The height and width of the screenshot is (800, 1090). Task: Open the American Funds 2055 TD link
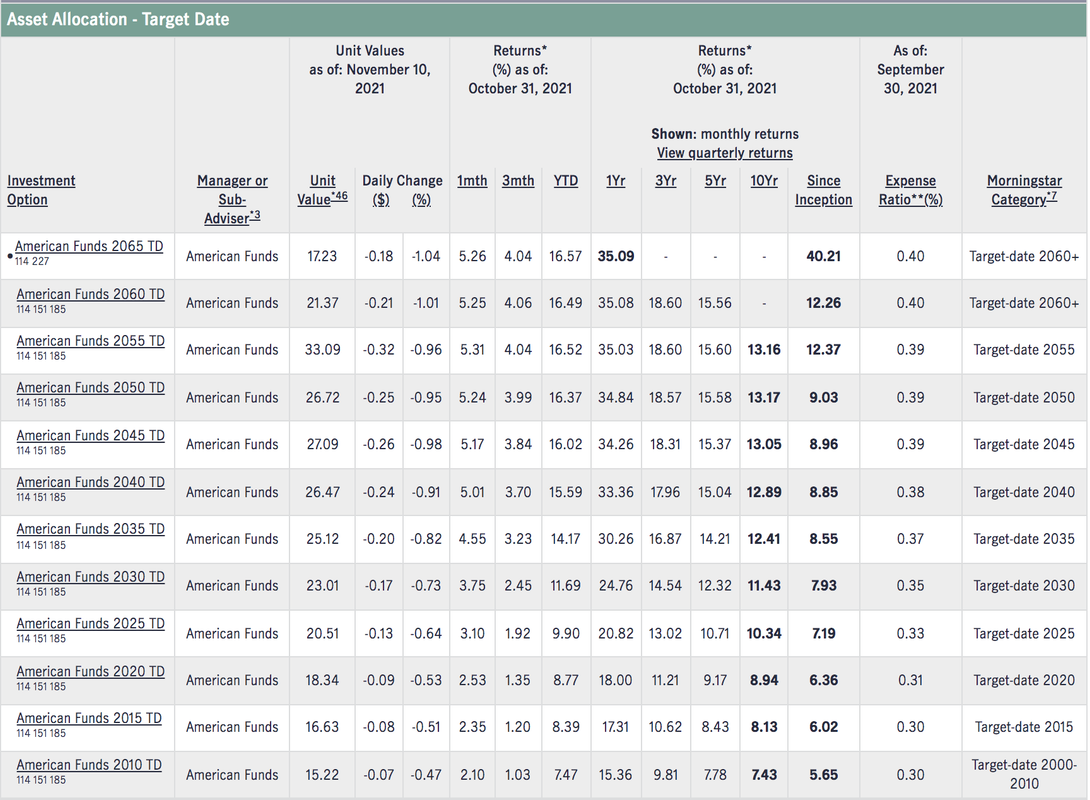tap(90, 341)
